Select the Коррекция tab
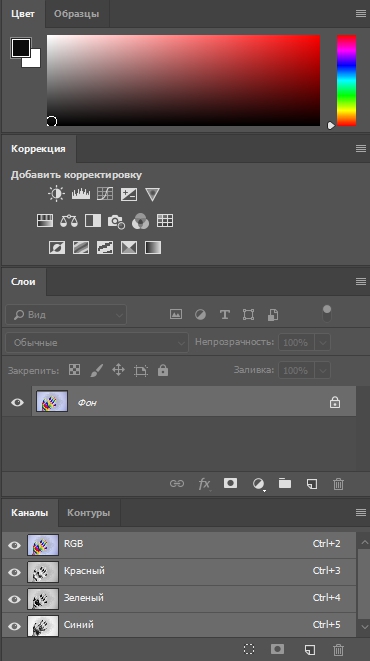The height and width of the screenshot is (661, 370). click(x=38, y=148)
